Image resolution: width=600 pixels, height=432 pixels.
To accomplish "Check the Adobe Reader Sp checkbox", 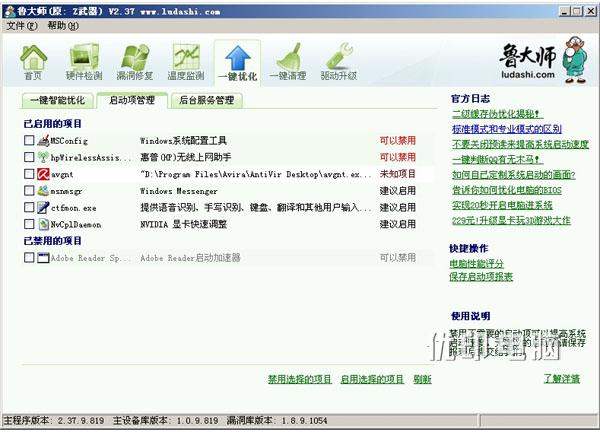I will tap(29, 257).
